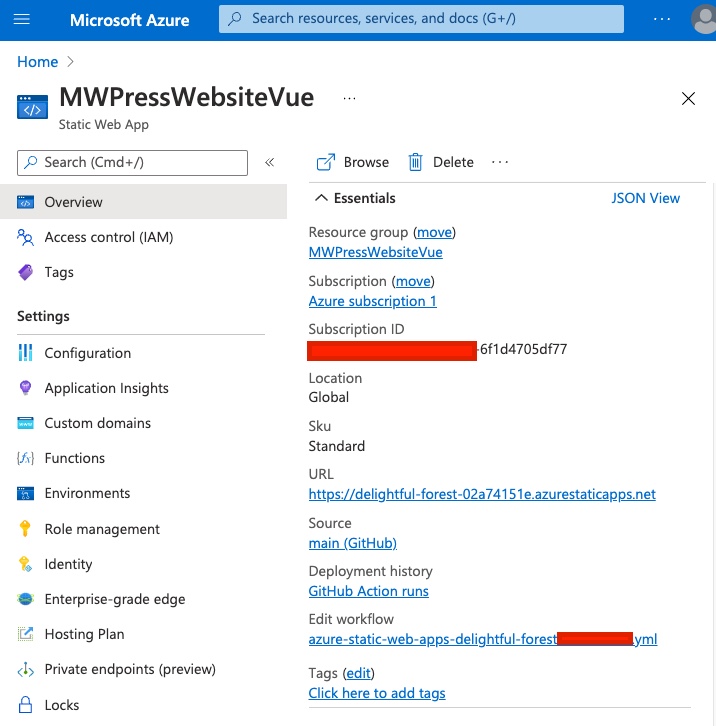
Task: Click the Locks padlock icon
Action: (25, 705)
